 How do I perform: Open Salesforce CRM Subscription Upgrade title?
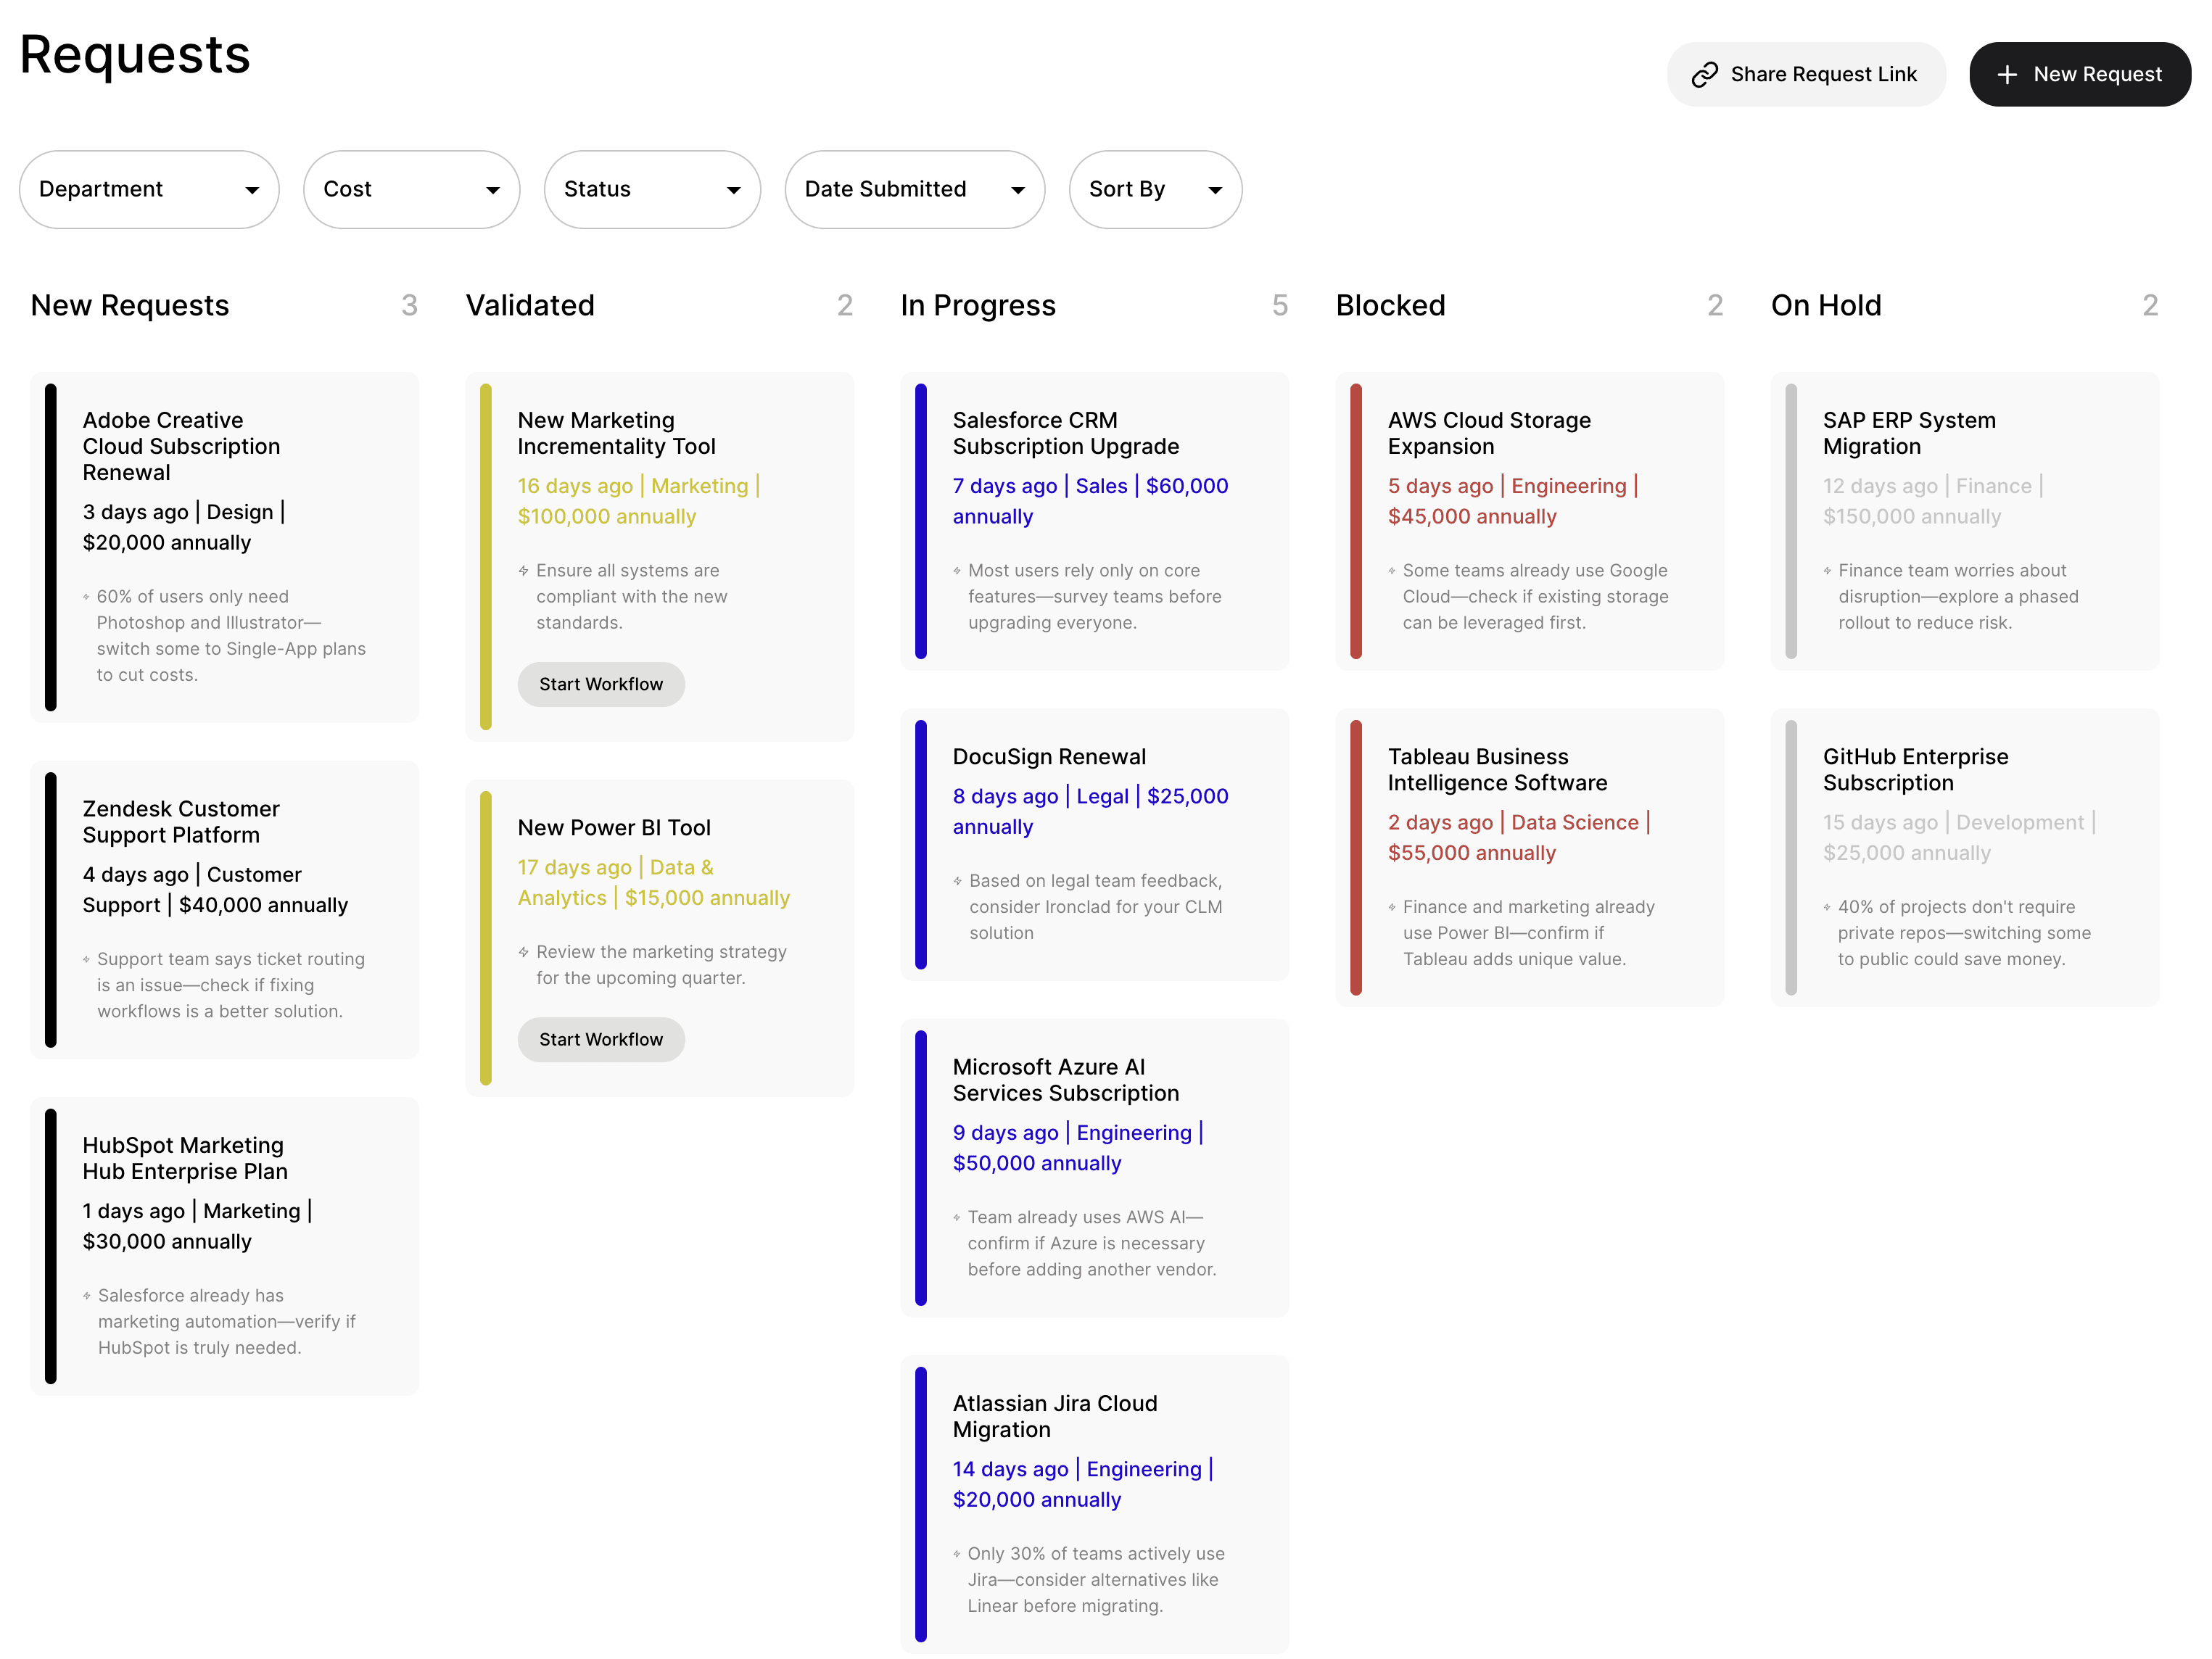[x=1065, y=434]
